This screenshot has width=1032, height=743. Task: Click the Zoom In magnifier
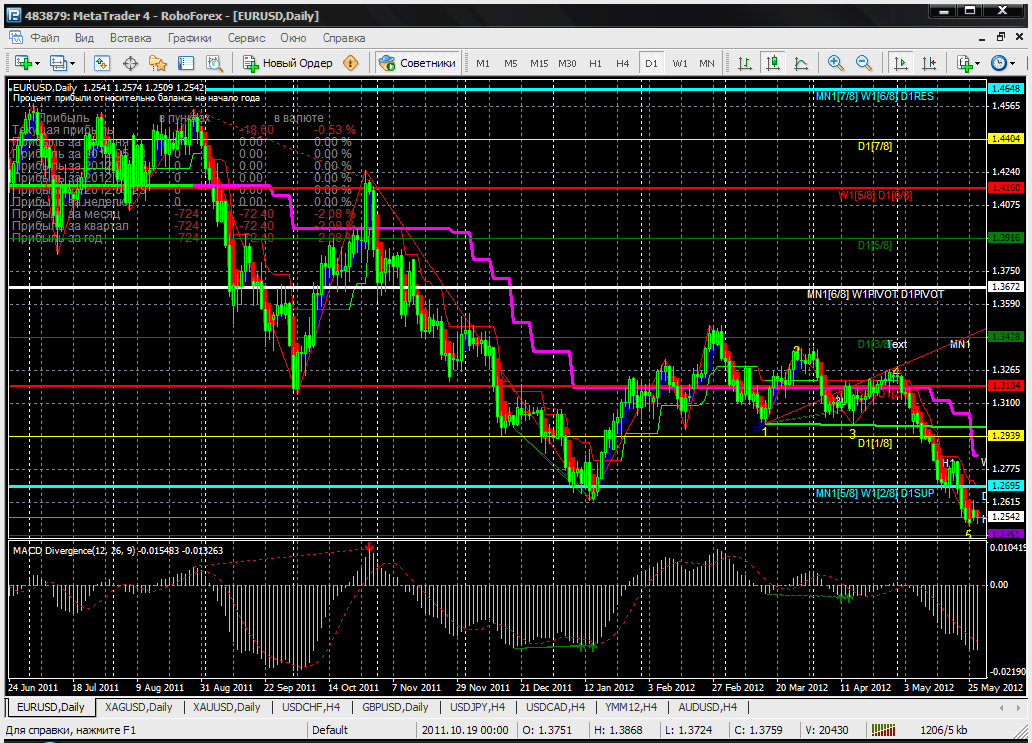click(836, 63)
